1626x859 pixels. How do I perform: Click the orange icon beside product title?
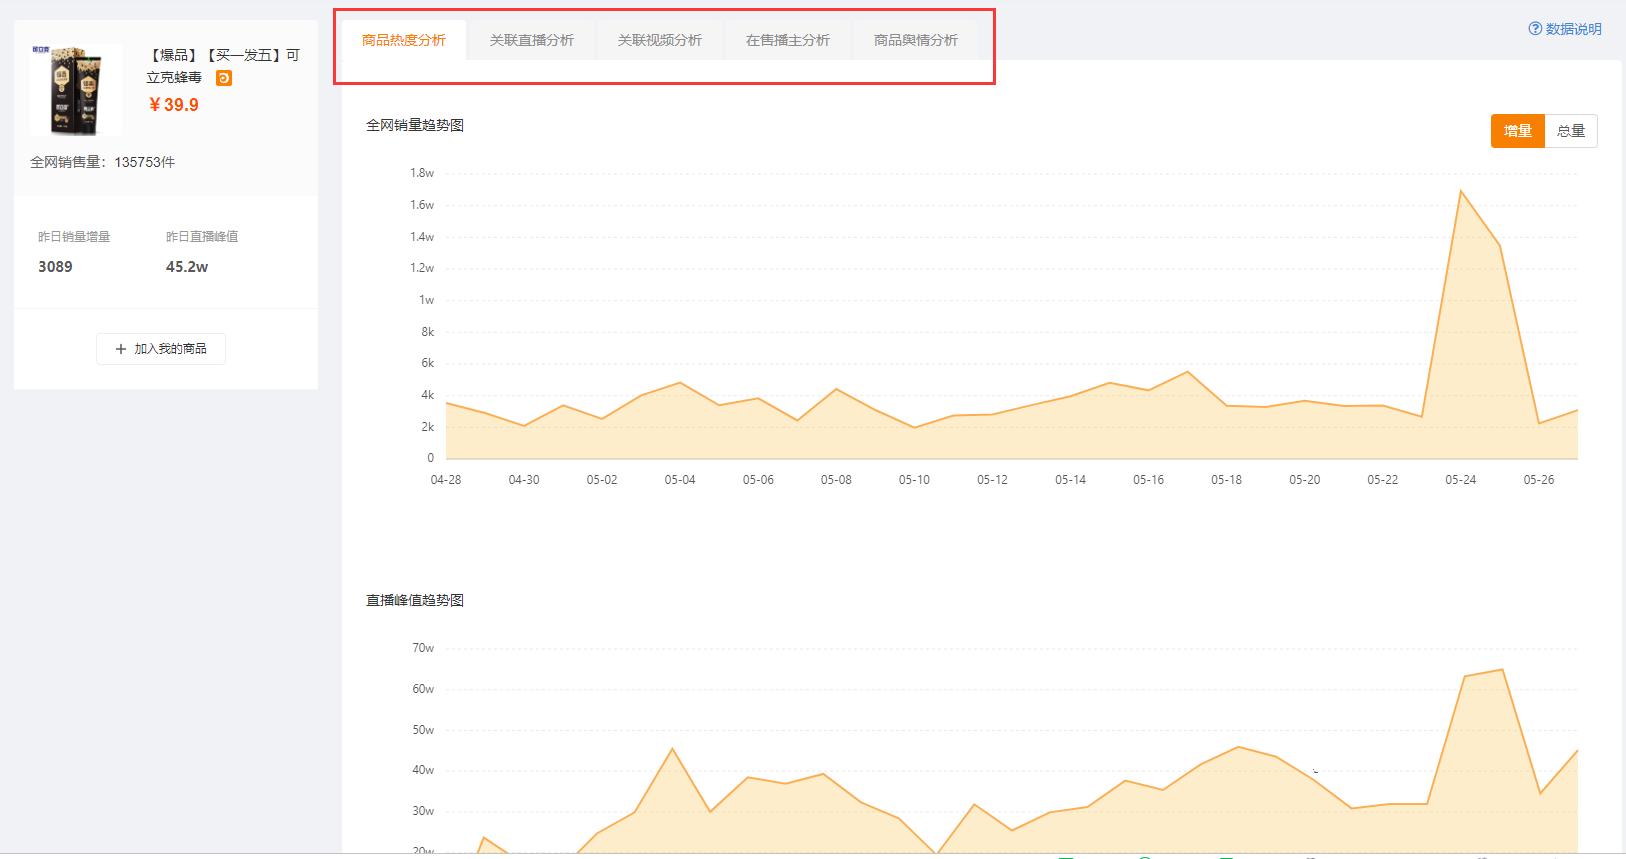pyautogui.click(x=224, y=78)
